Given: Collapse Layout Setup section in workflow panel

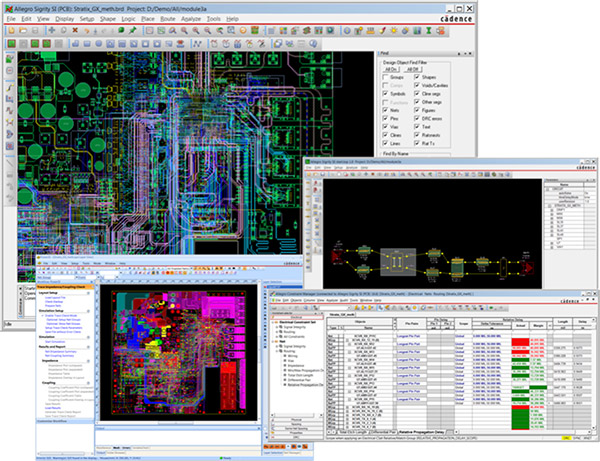Looking at the screenshot, I should pyautogui.click(x=89, y=293).
